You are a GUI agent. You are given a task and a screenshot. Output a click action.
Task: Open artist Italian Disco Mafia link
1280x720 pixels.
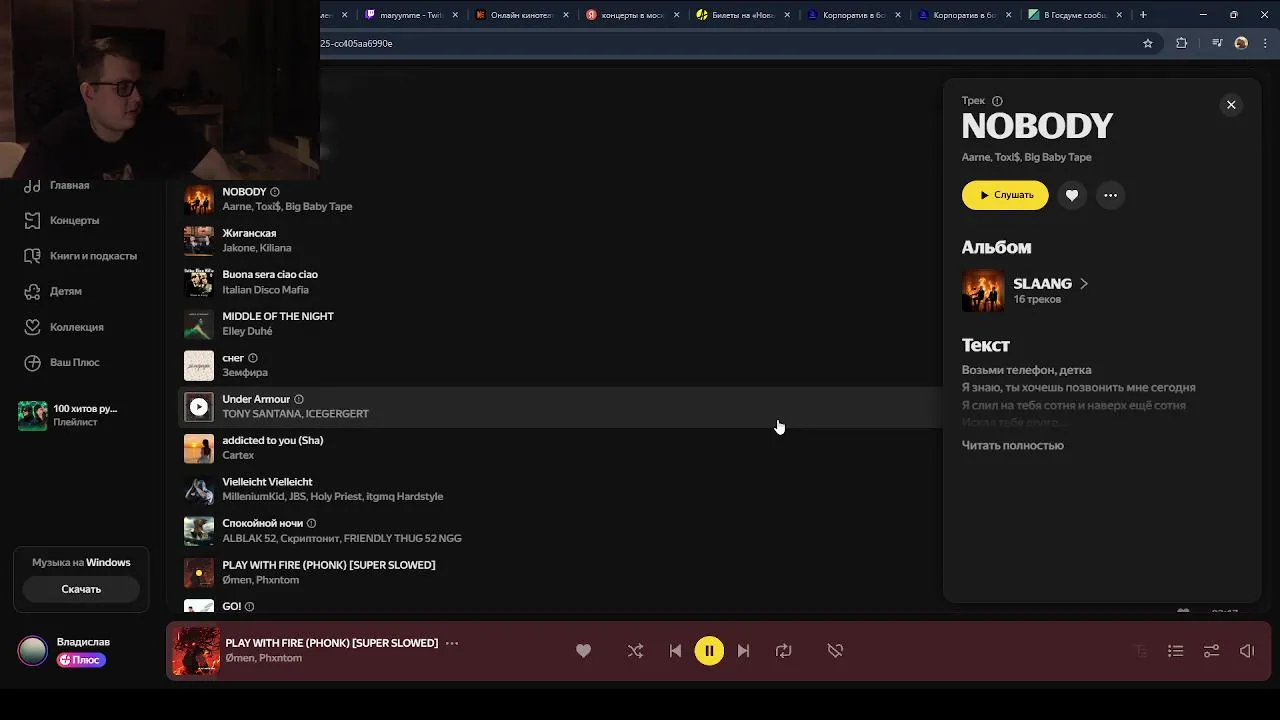[265, 290]
